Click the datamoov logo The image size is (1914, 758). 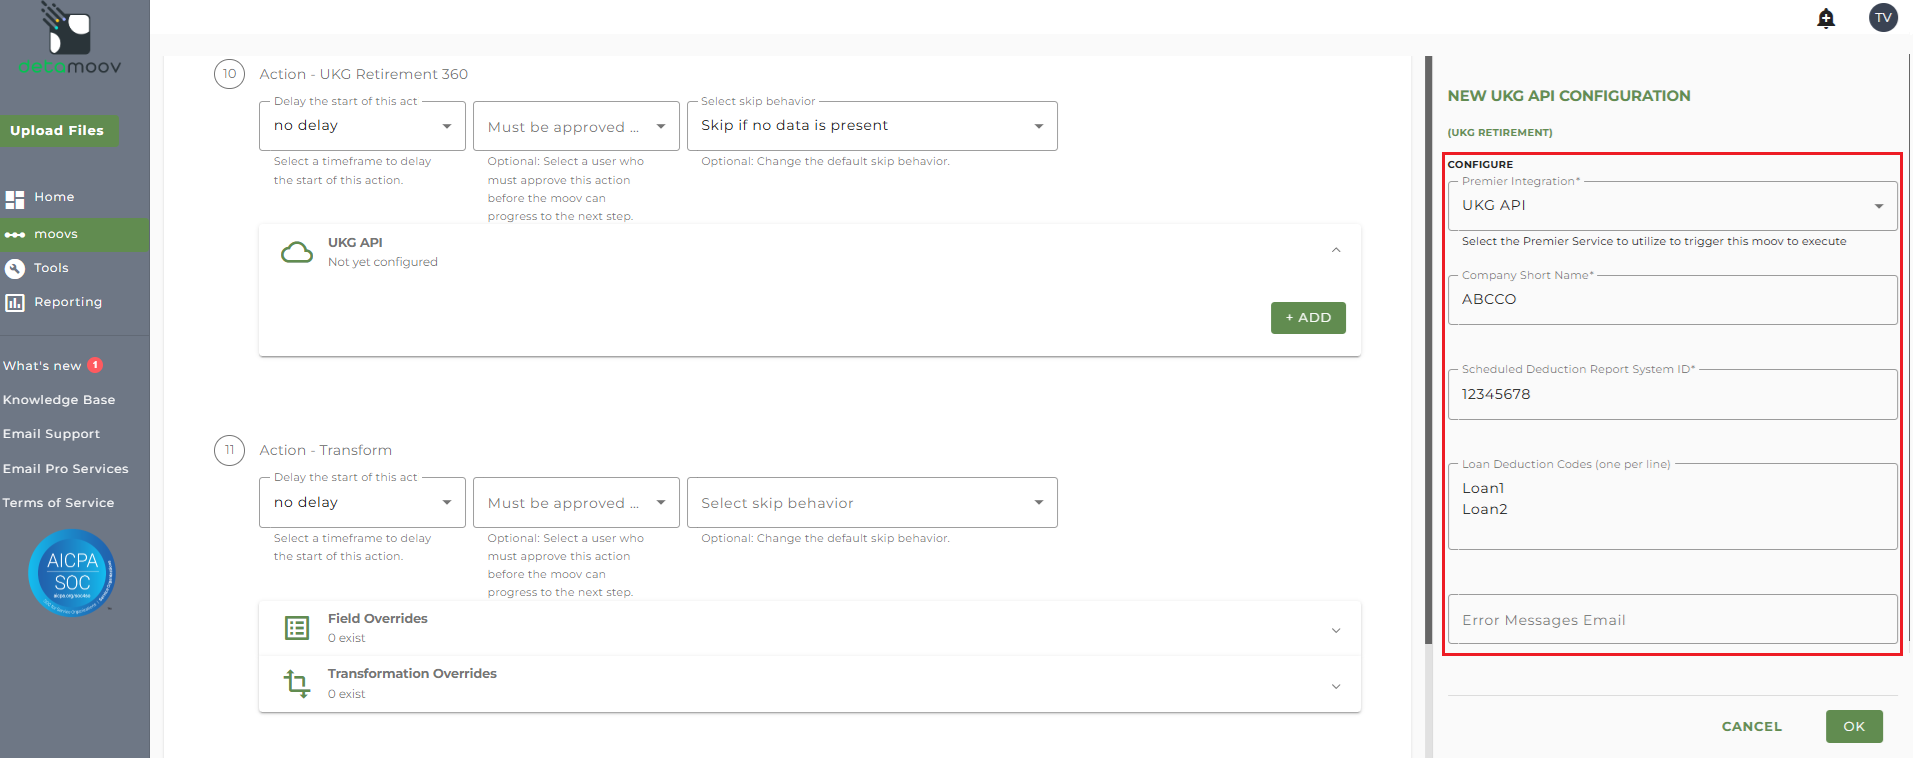70,40
